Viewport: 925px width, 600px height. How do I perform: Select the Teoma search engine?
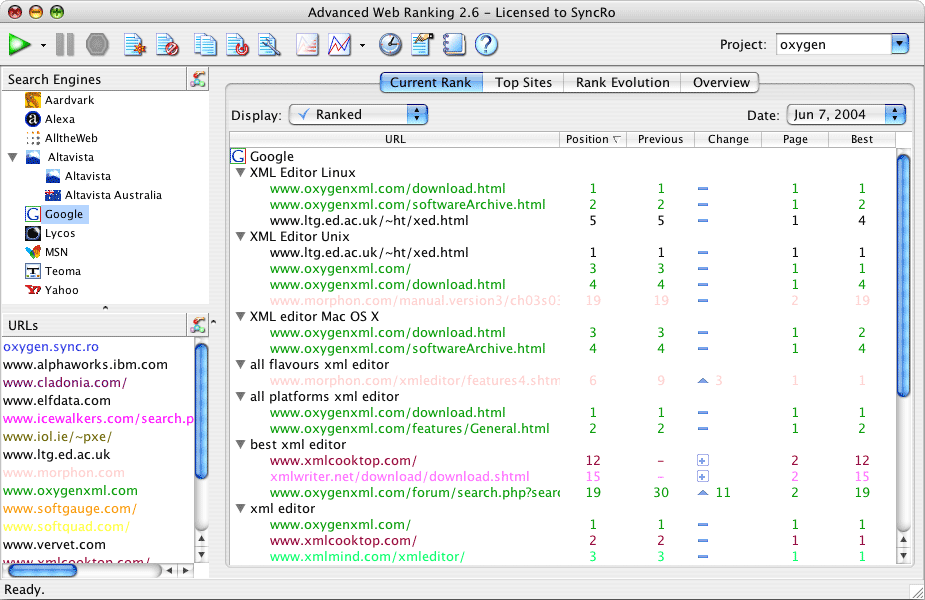[x=53, y=271]
